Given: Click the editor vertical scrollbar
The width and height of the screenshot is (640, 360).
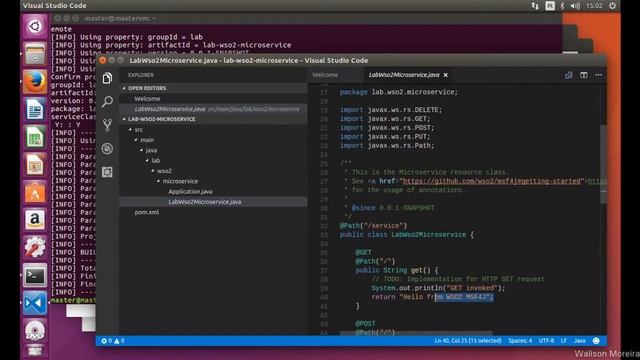Looking at the screenshot, I should [x=603, y=163].
